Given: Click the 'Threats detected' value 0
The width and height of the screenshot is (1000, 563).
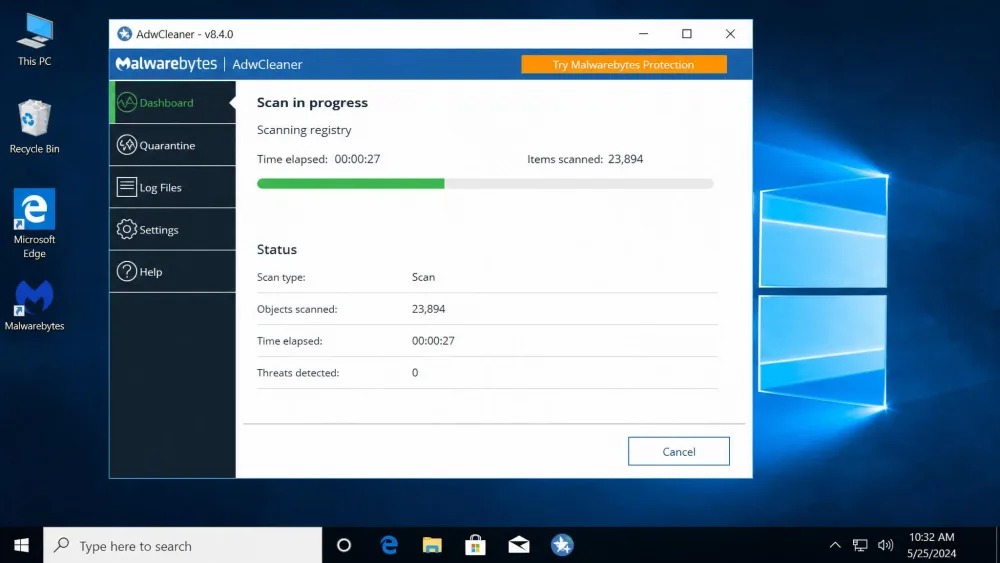Looking at the screenshot, I should [x=415, y=372].
